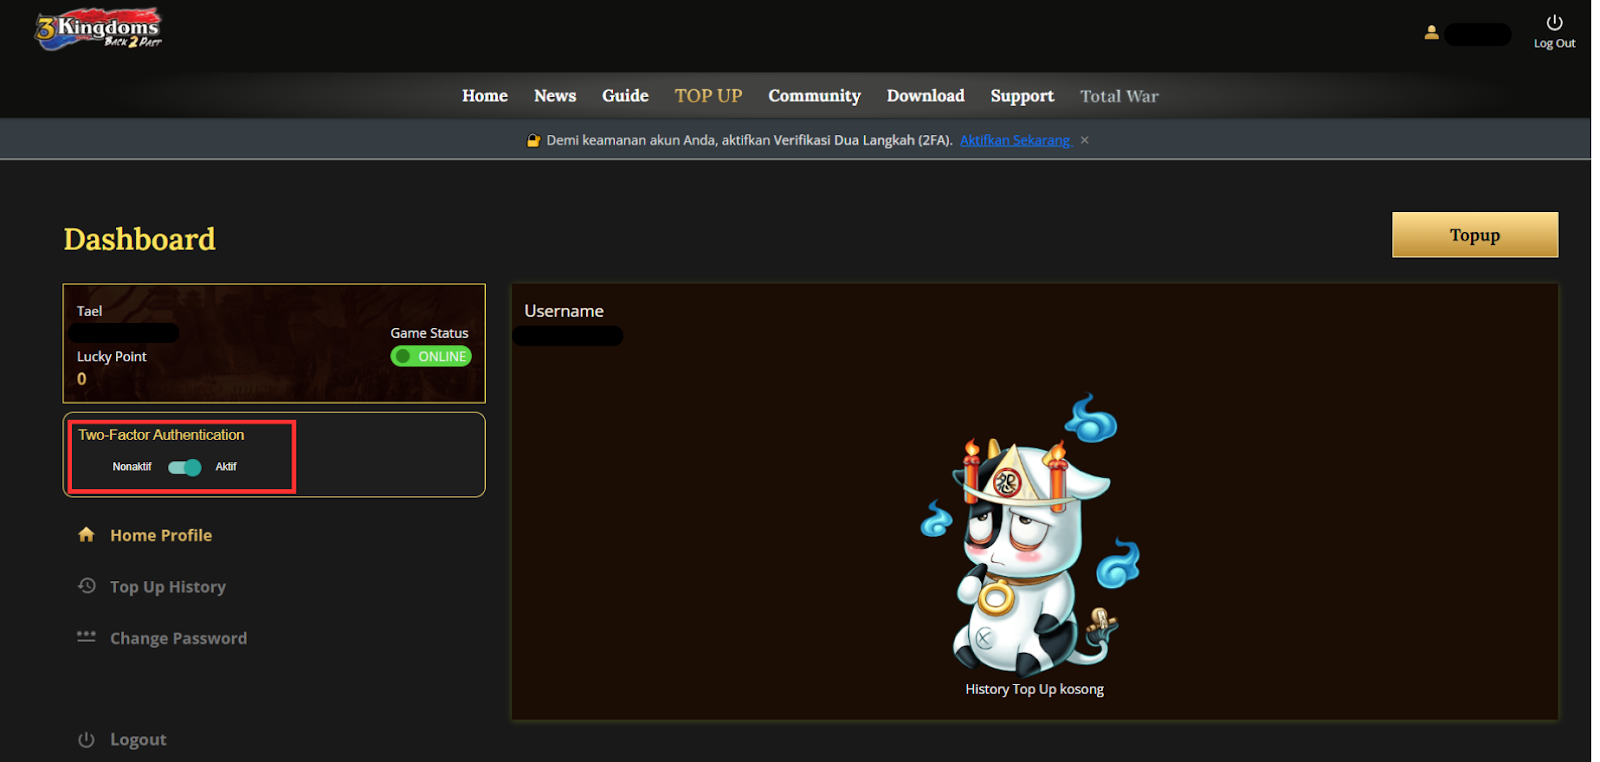The width and height of the screenshot is (1600, 762).
Task: Click the ONLINE game status indicator
Action: click(x=431, y=356)
